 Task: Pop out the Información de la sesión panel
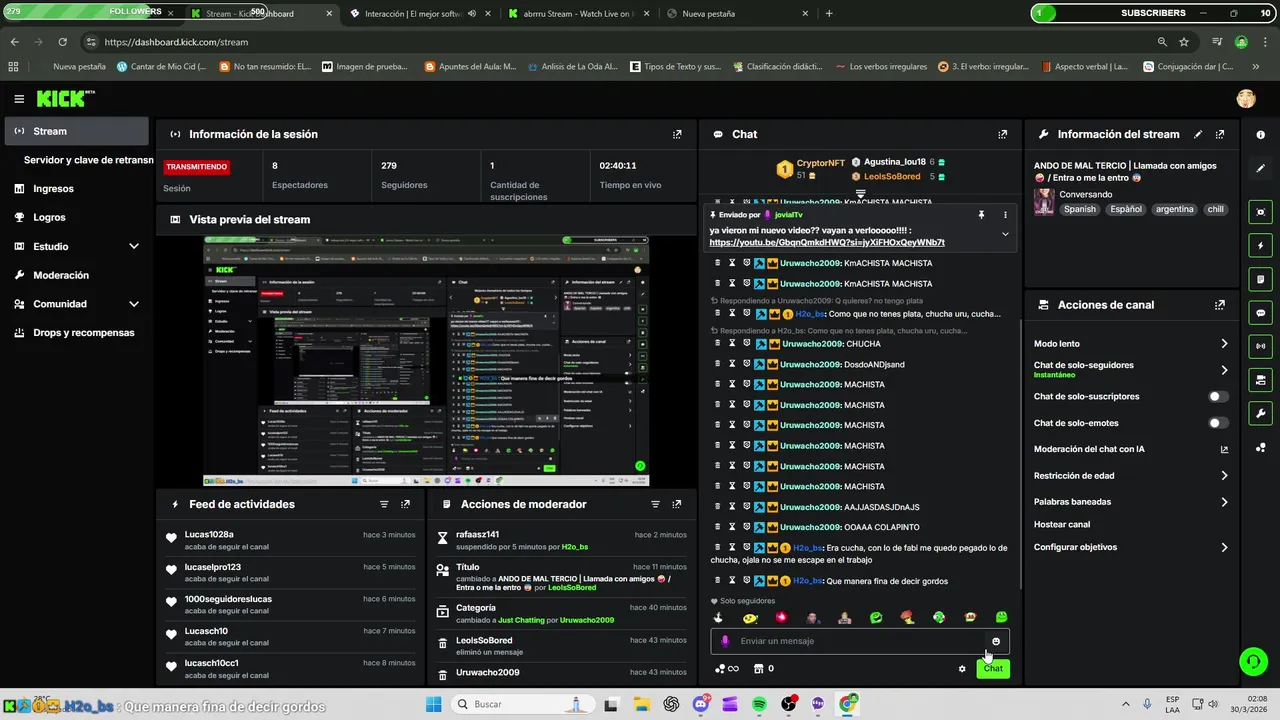677,134
